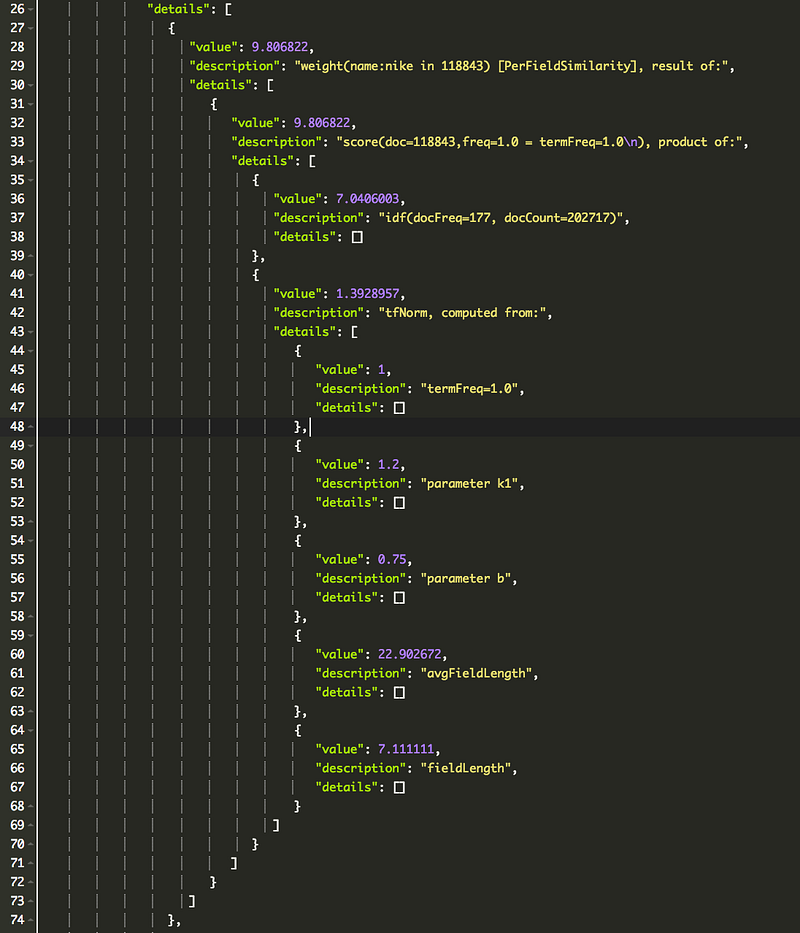This screenshot has width=800, height=933.
Task: Click the idf(docFreq=177, docCount=202717) string
Action: [501, 218]
